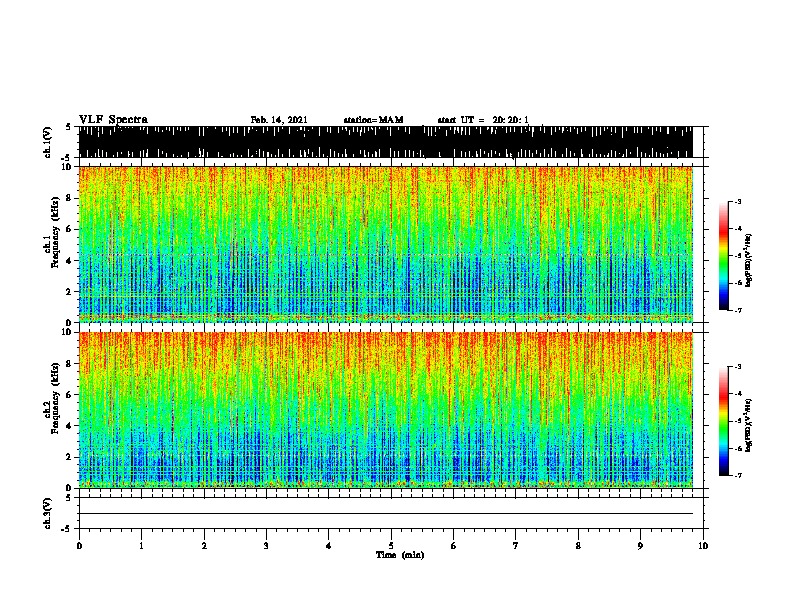Click the ch.3(V) axis label
This screenshot has height=612, width=792.
click(x=48, y=513)
